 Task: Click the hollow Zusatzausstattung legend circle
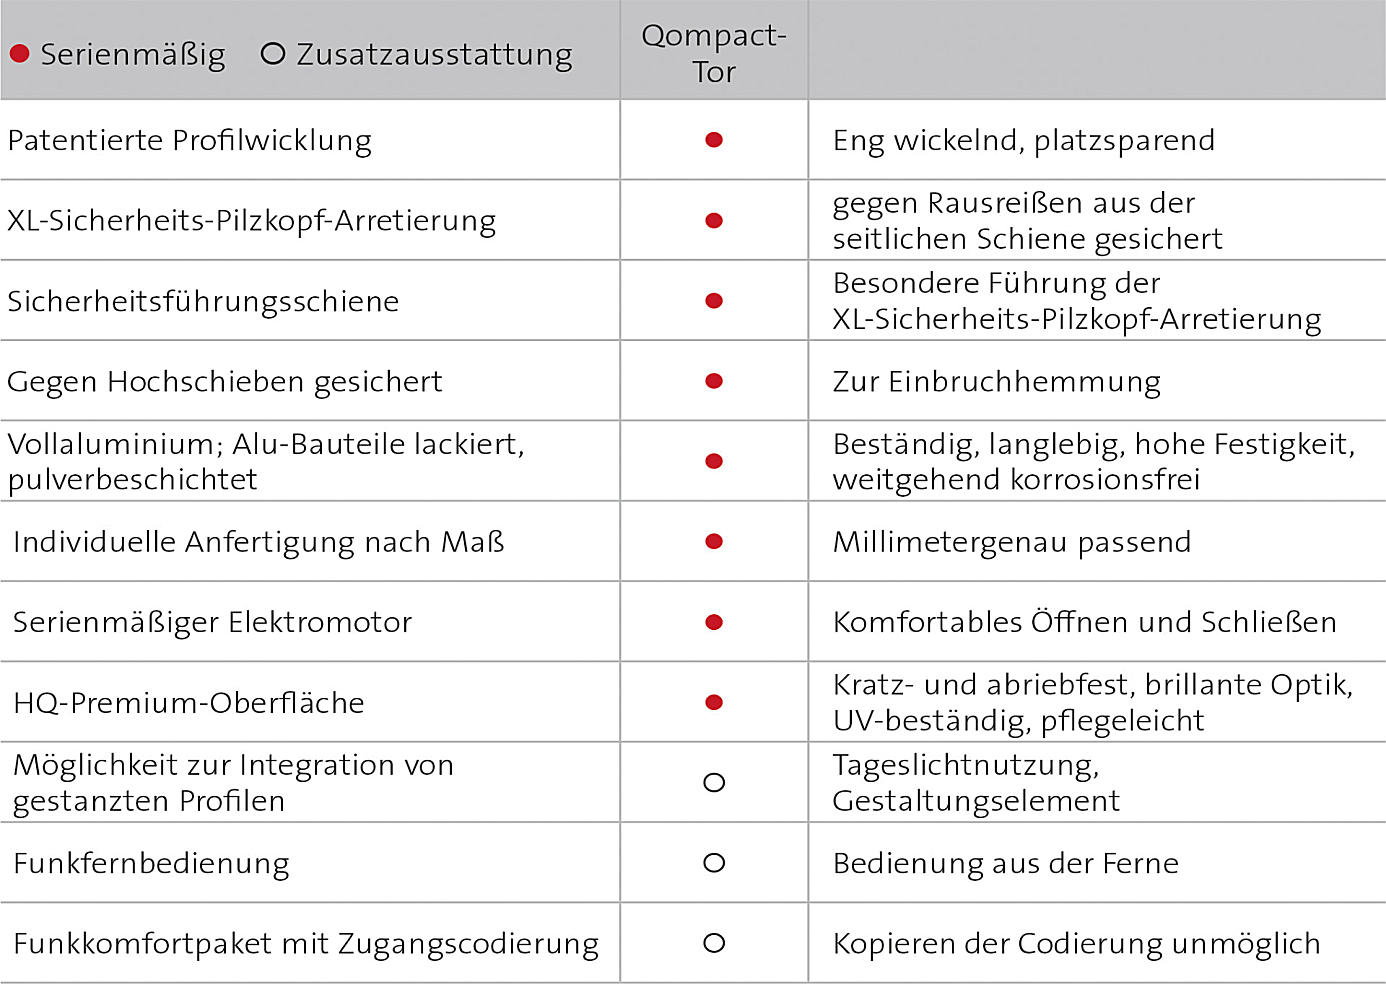coord(272,54)
